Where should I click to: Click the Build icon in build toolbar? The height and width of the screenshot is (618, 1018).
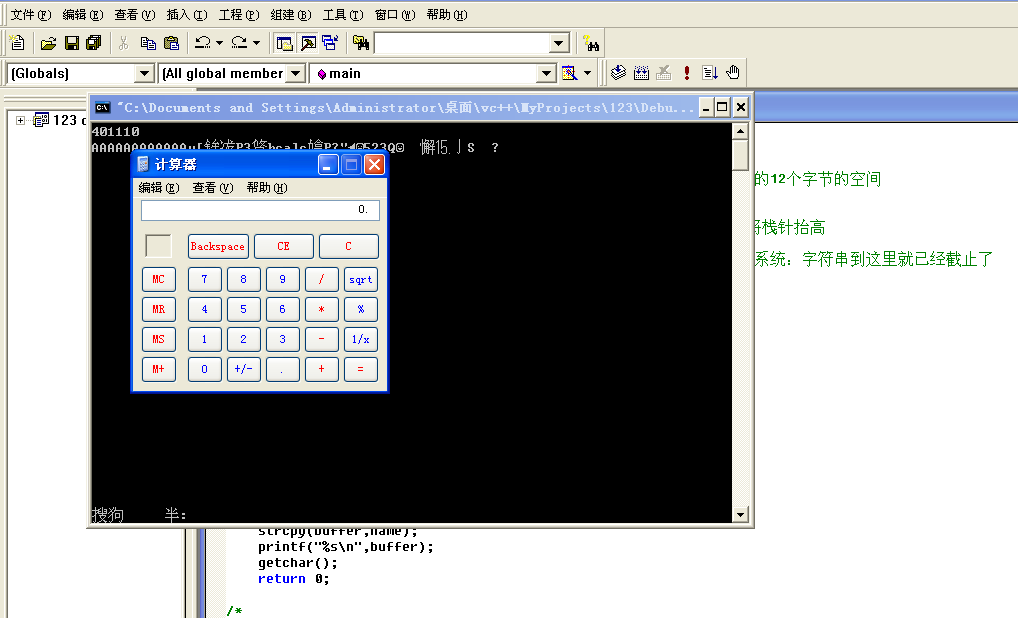click(641, 73)
